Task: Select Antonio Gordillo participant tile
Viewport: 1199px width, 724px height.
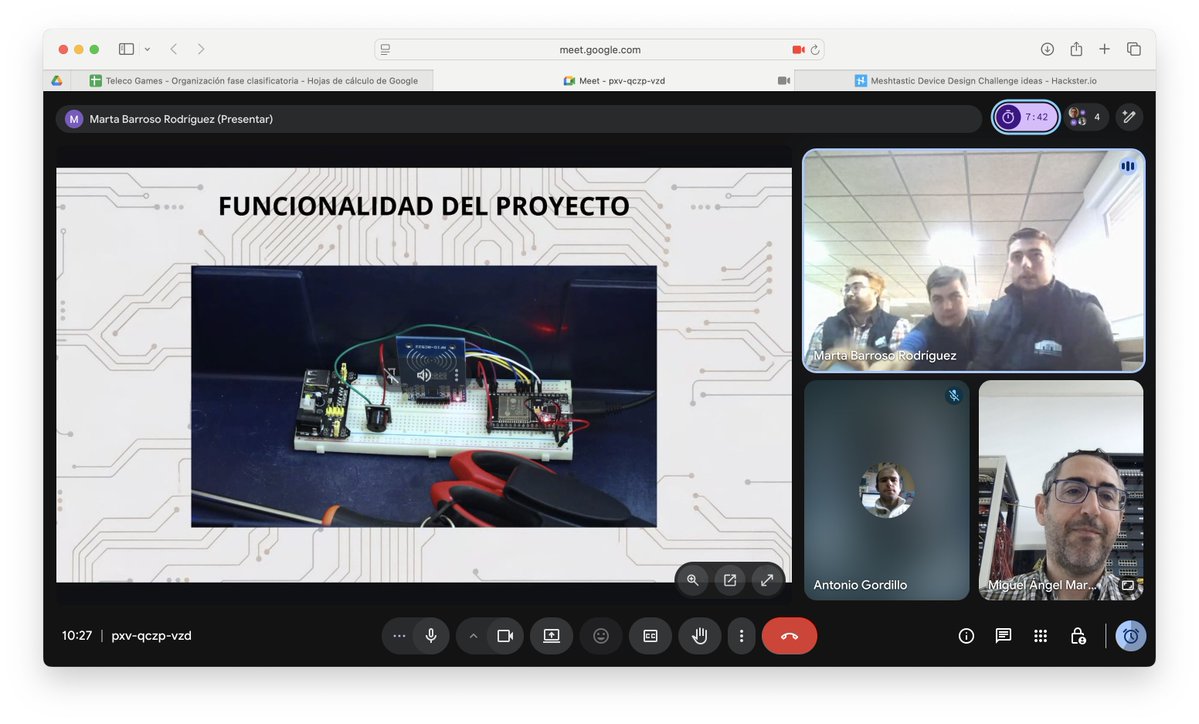Action: 886,490
